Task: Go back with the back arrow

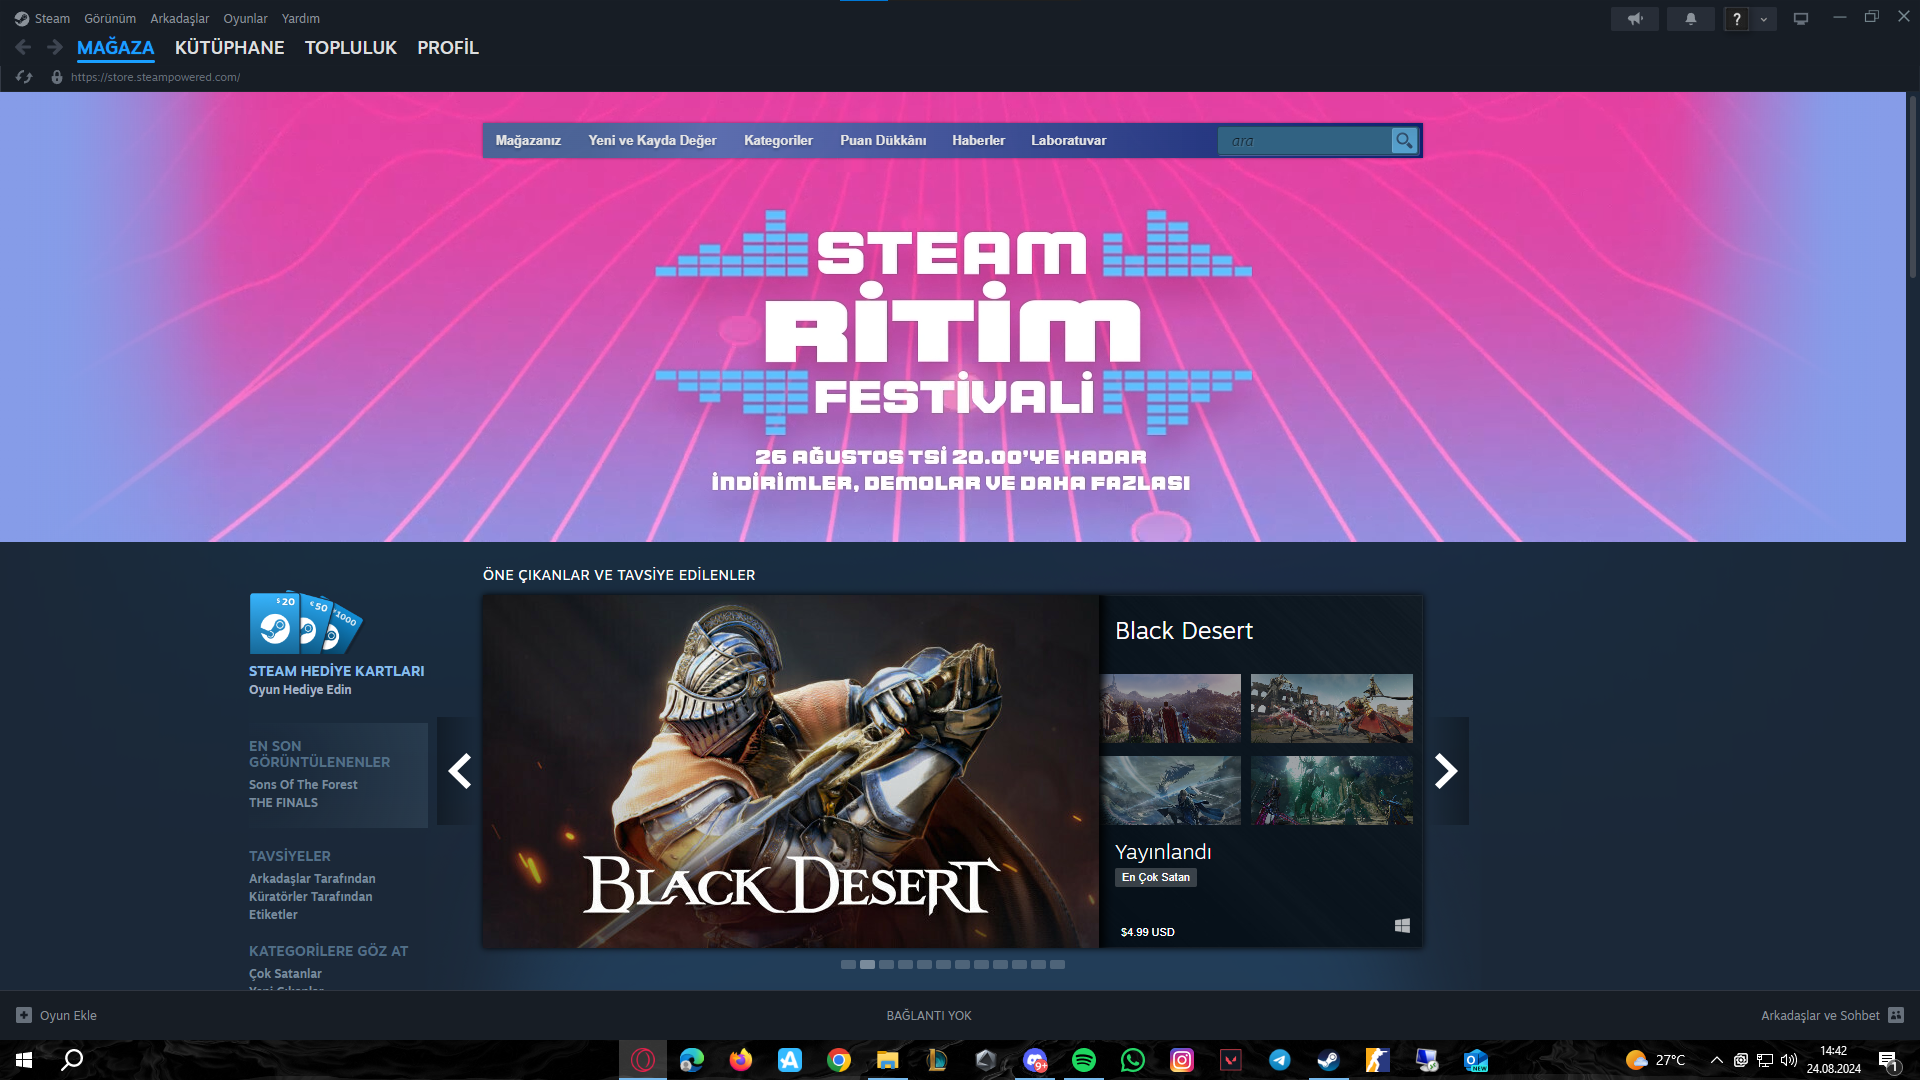Action: (x=23, y=47)
